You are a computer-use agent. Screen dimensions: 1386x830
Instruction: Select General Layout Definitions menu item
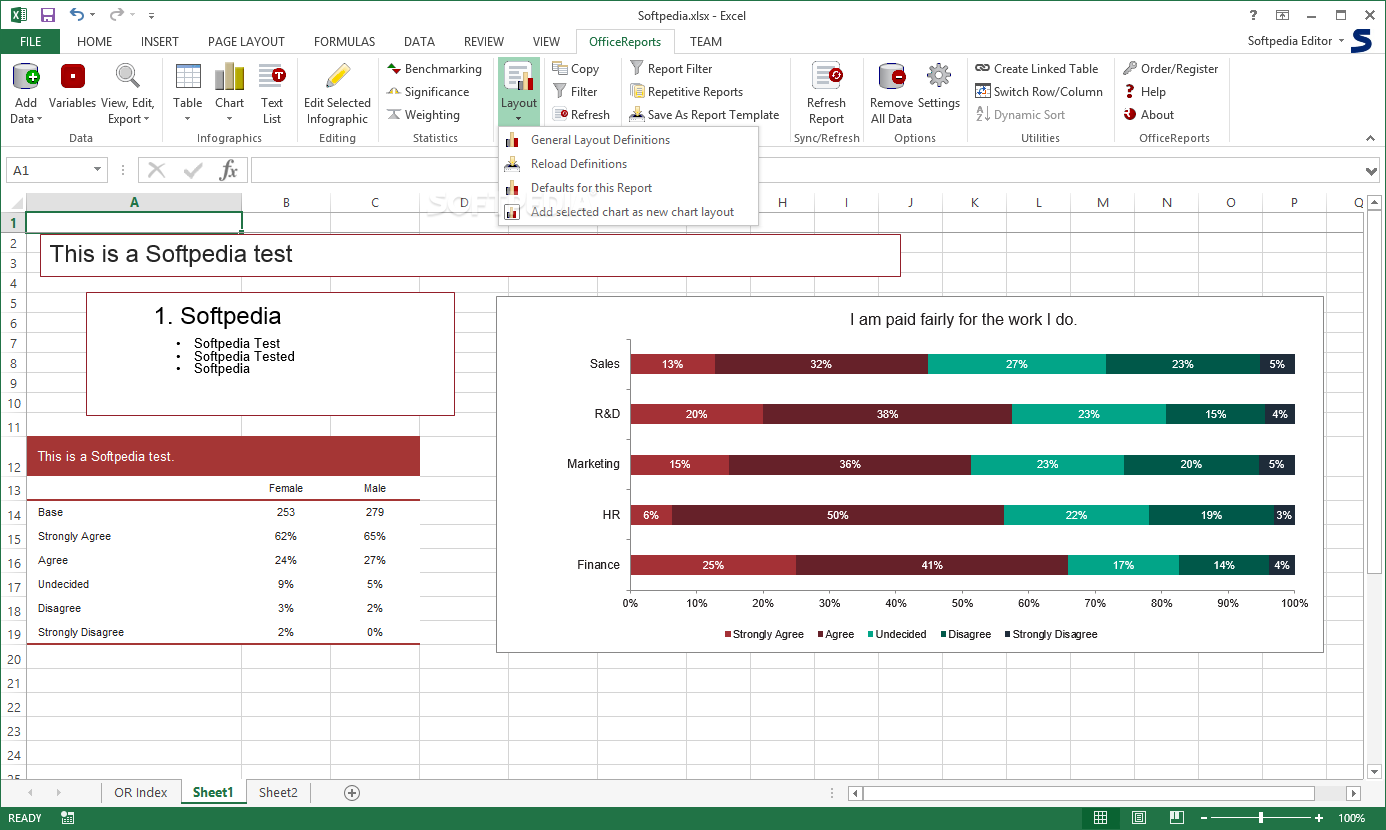[628, 140]
